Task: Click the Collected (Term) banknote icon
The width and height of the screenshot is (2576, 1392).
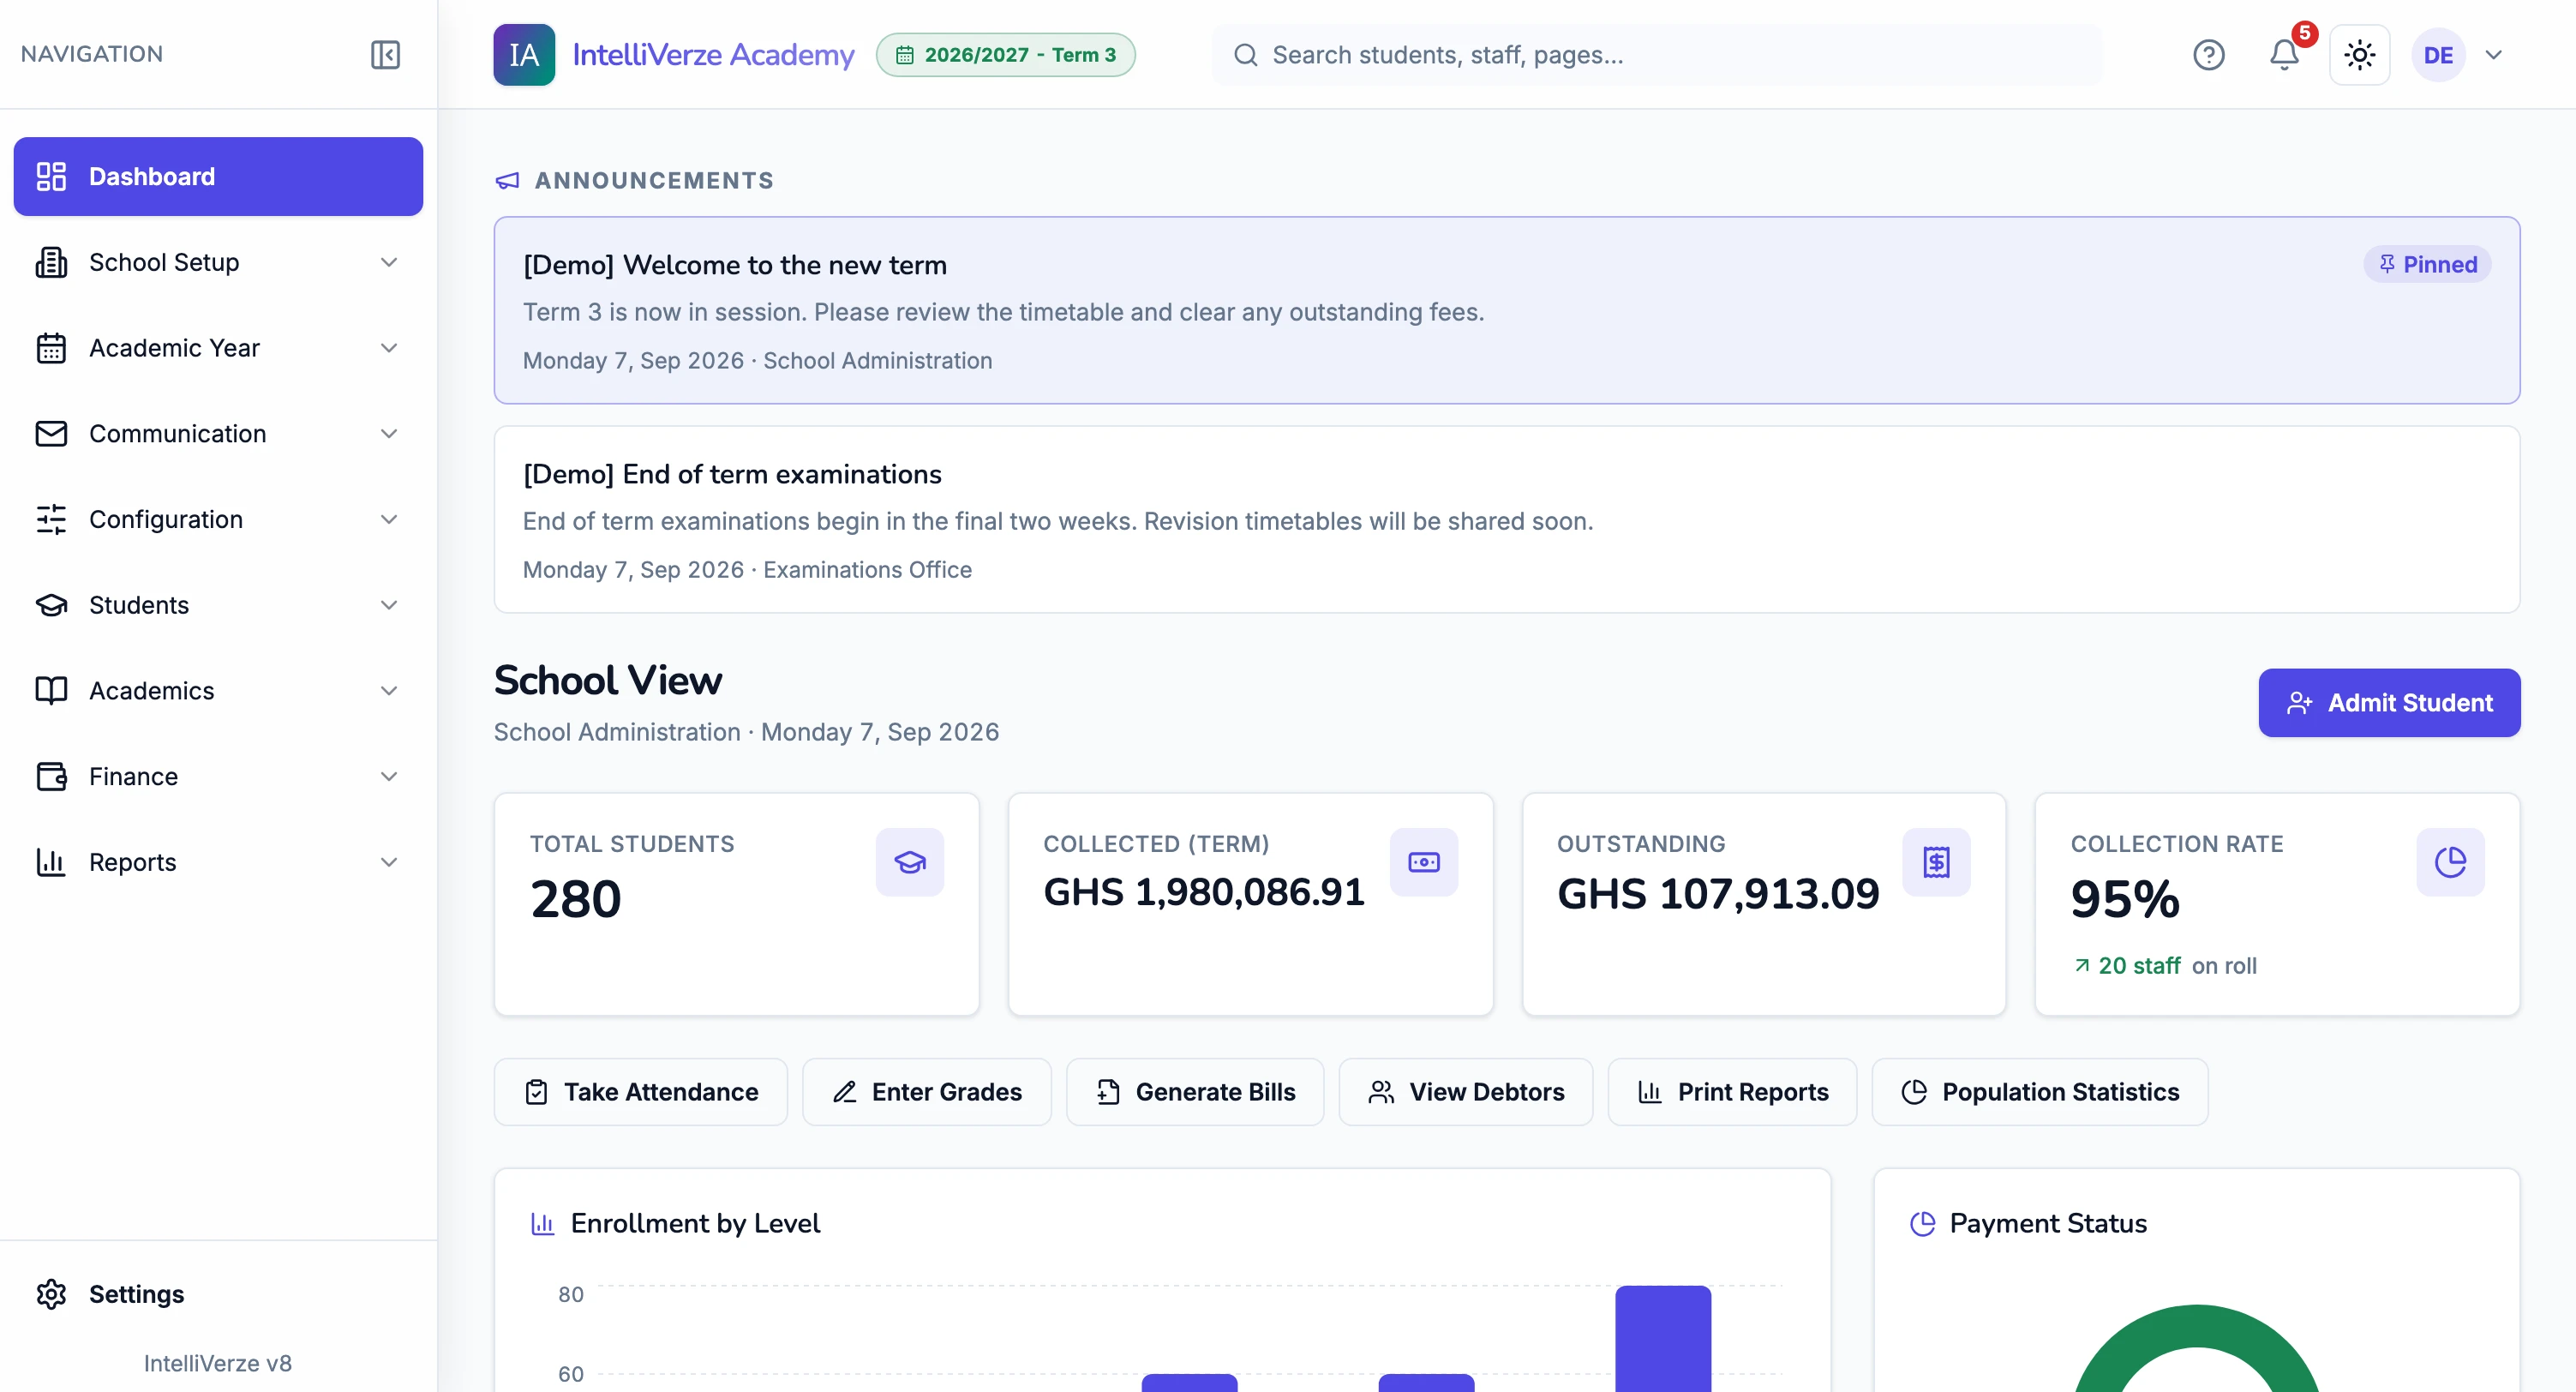Action: click(x=1423, y=862)
